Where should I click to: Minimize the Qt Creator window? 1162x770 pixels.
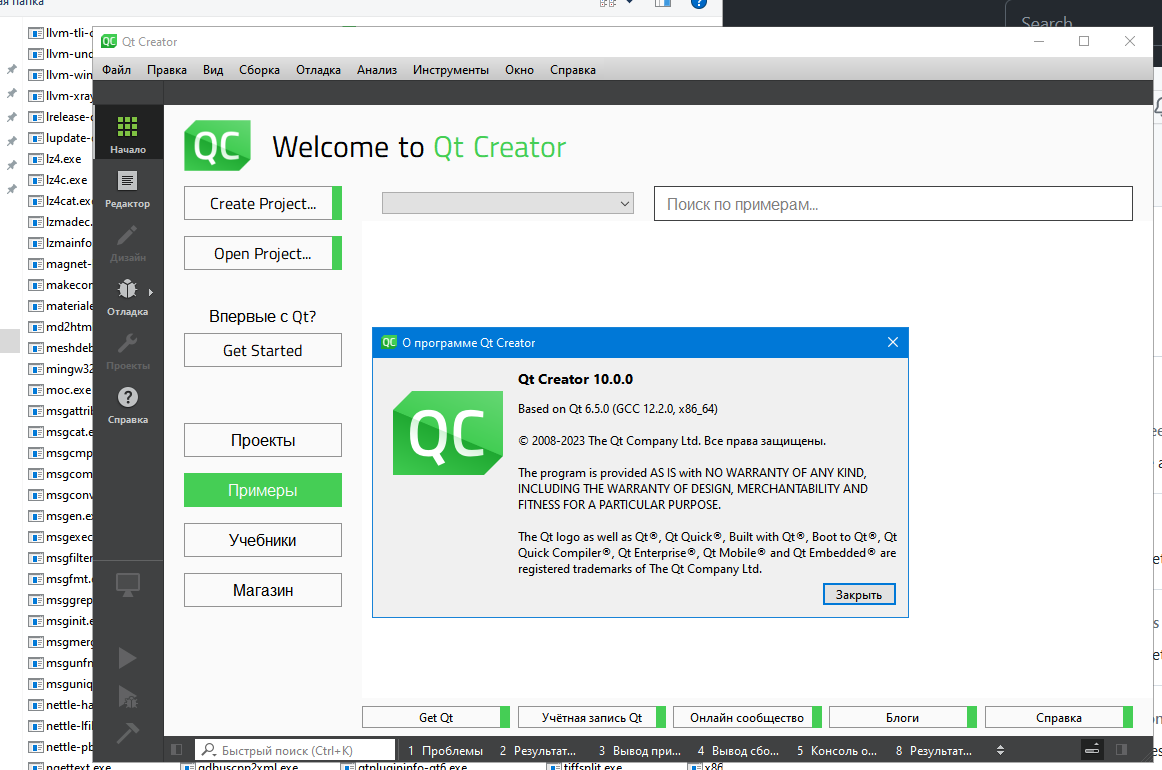click(1039, 42)
